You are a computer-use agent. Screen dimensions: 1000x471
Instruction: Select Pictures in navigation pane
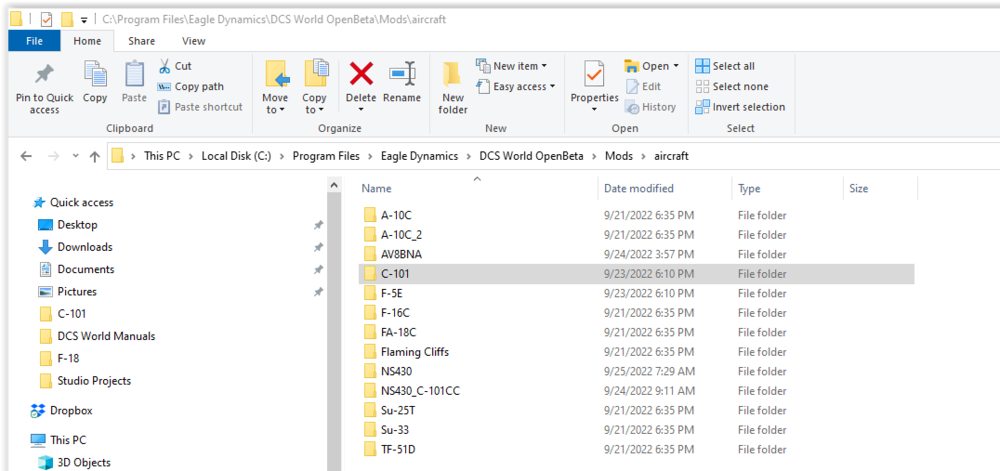[x=77, y=292]
